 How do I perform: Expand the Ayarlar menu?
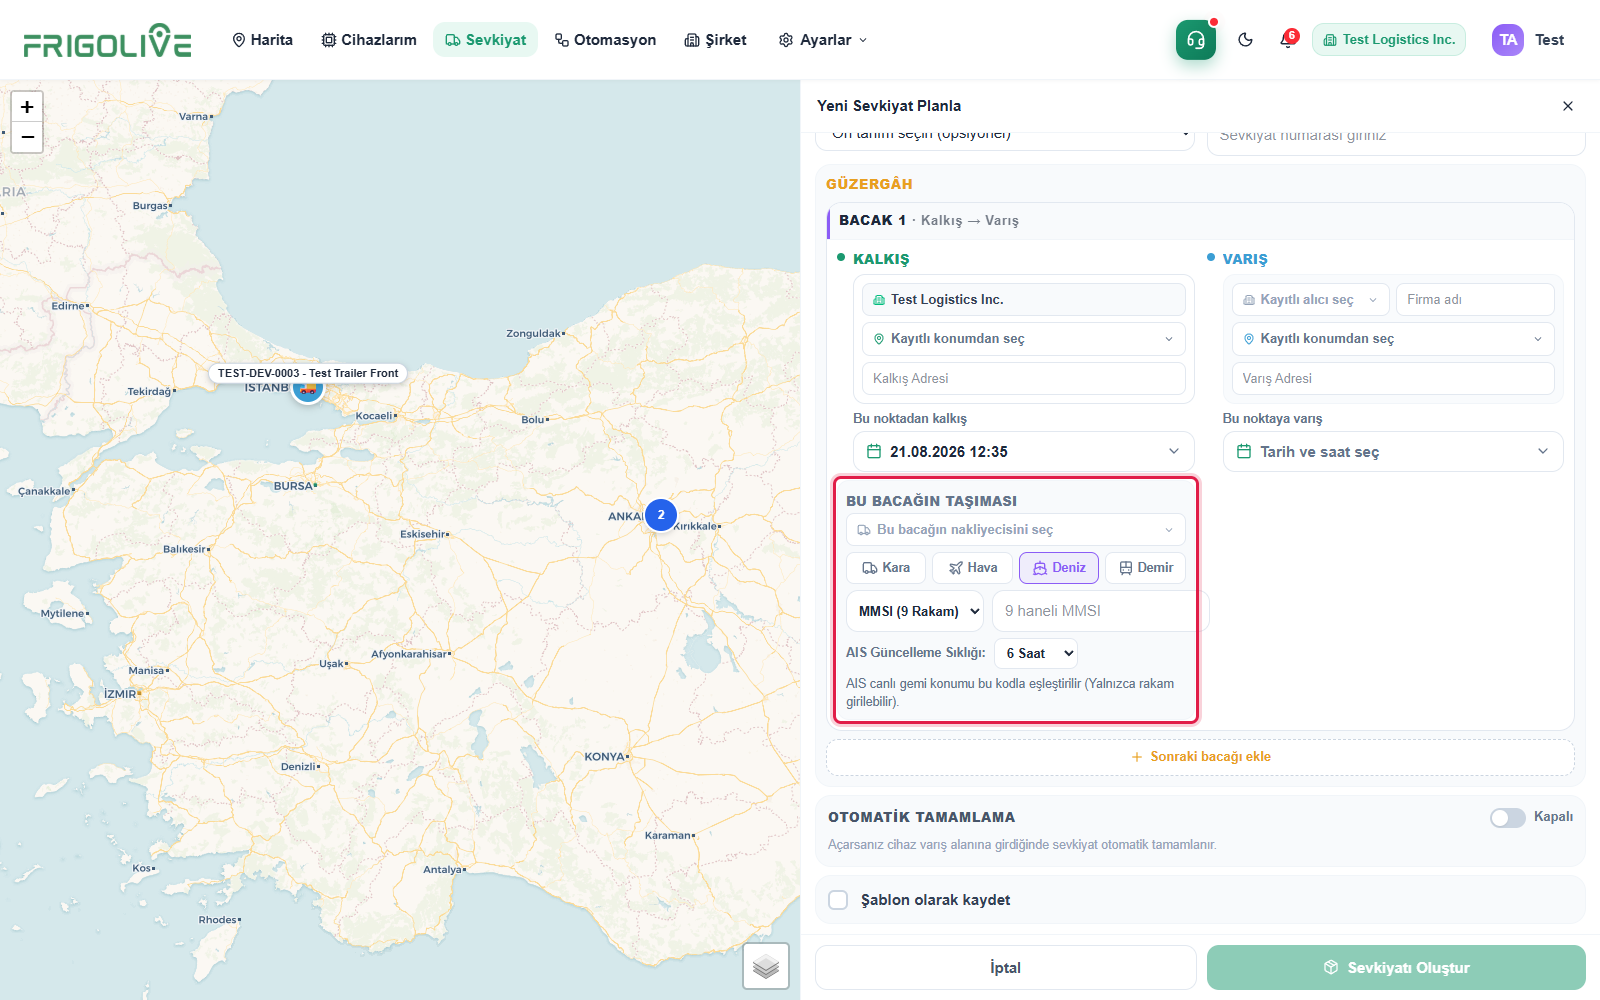[x=823, y=40]
